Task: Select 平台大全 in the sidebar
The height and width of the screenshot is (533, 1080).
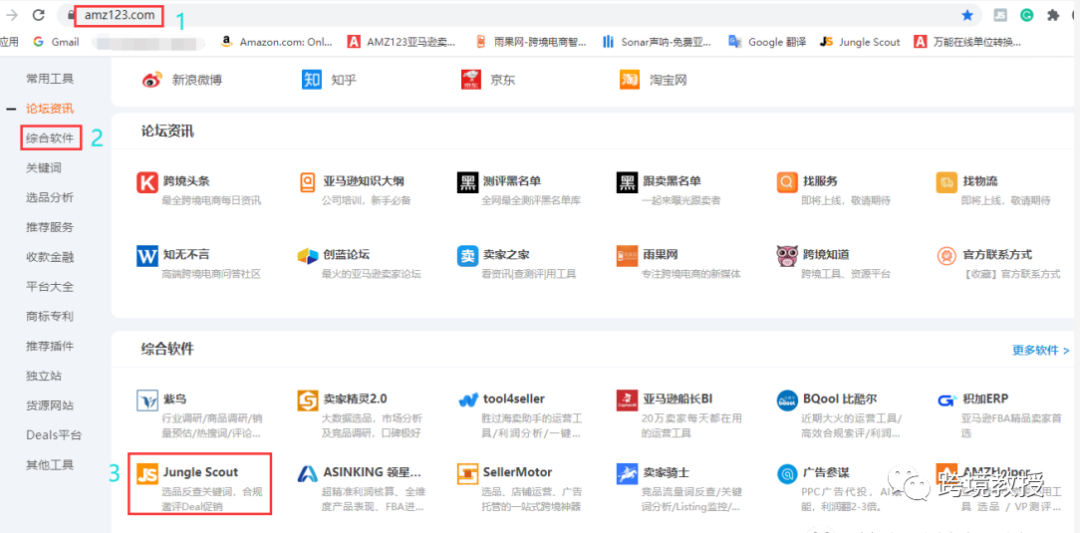Action: [50, 286]
